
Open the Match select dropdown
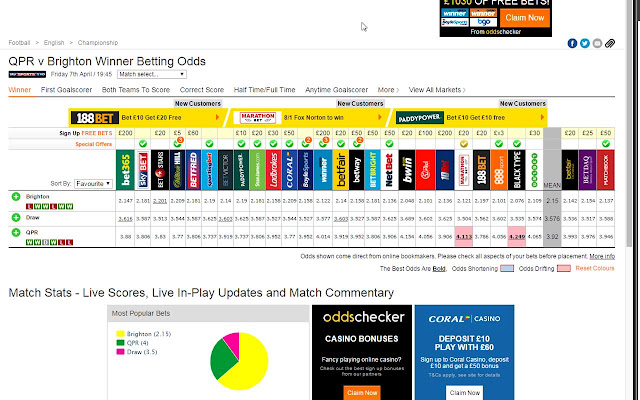pyautogui.click(x=152, y=74)
